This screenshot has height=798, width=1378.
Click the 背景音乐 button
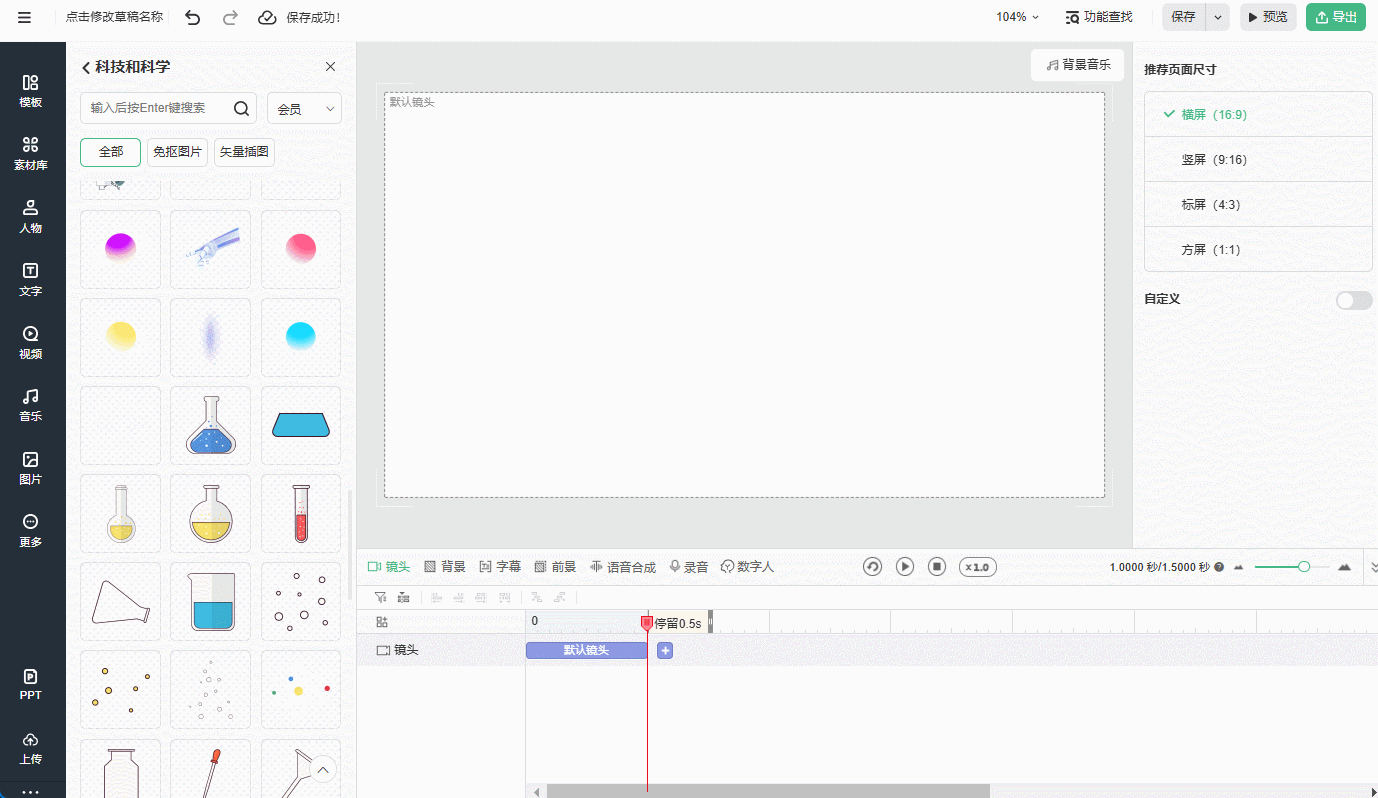click(1077, 65)
